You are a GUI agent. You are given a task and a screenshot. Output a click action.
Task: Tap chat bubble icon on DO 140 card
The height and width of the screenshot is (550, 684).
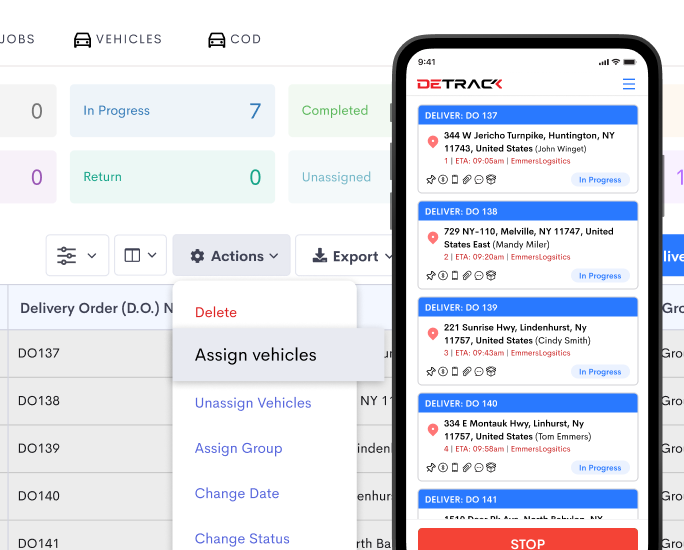tap(479, 467)
